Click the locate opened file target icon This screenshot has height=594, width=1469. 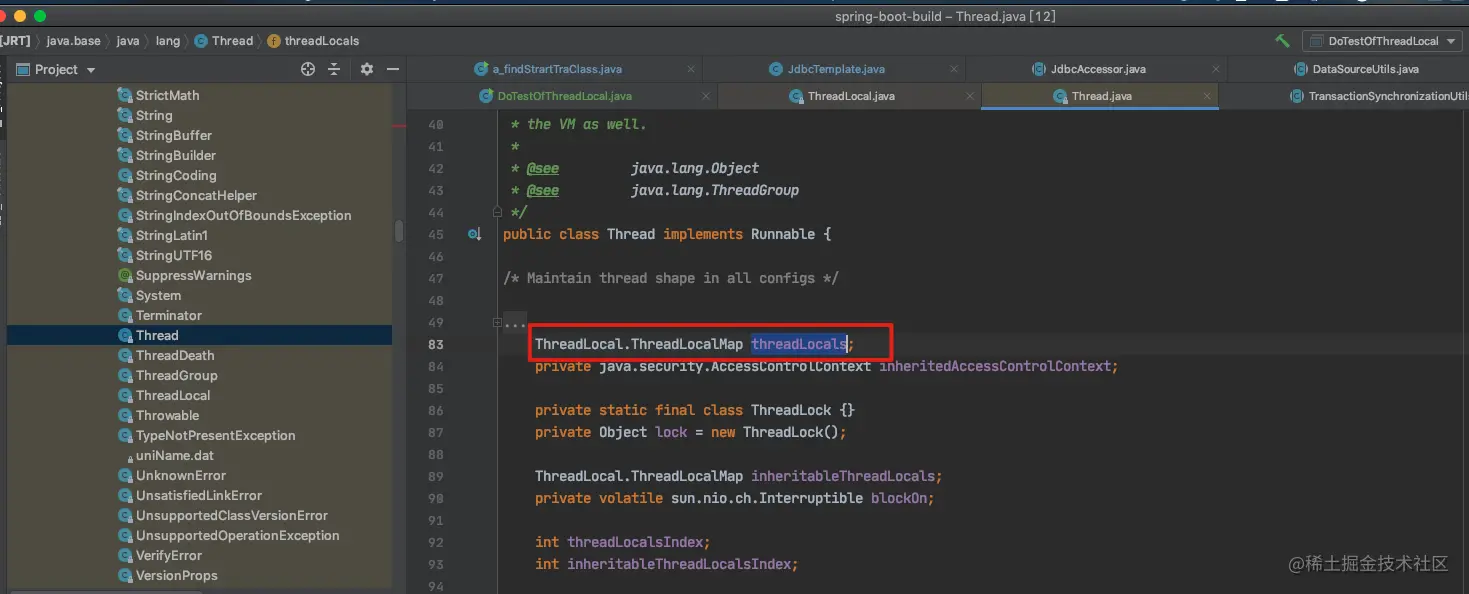pos(308,69)
